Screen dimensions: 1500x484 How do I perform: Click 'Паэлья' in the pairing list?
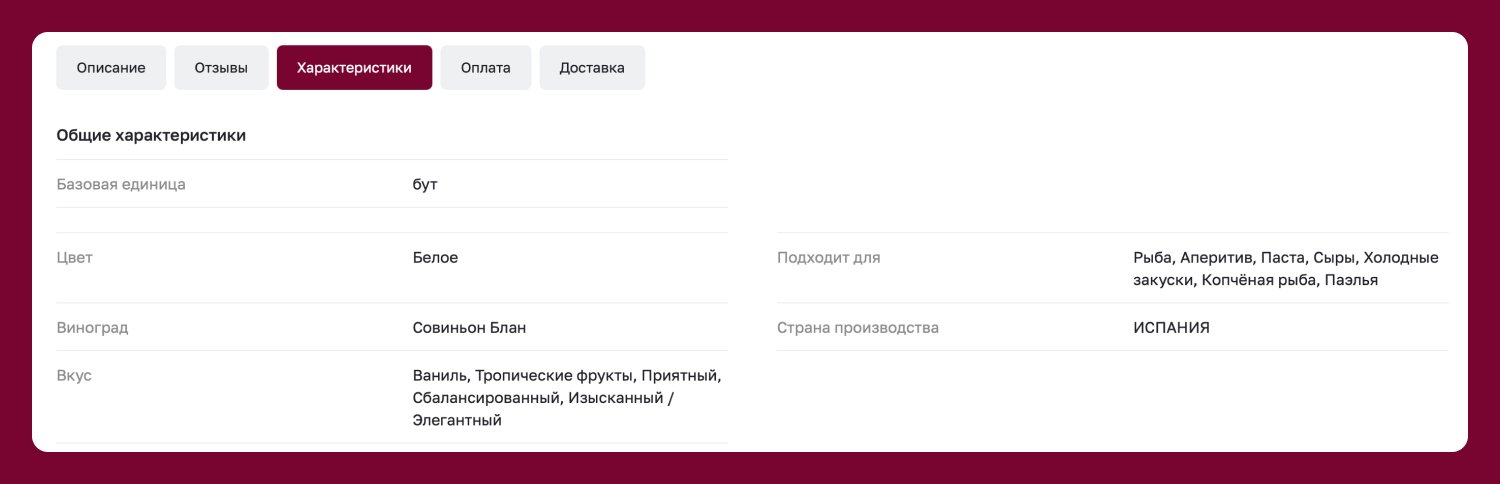pos(1352,280)
